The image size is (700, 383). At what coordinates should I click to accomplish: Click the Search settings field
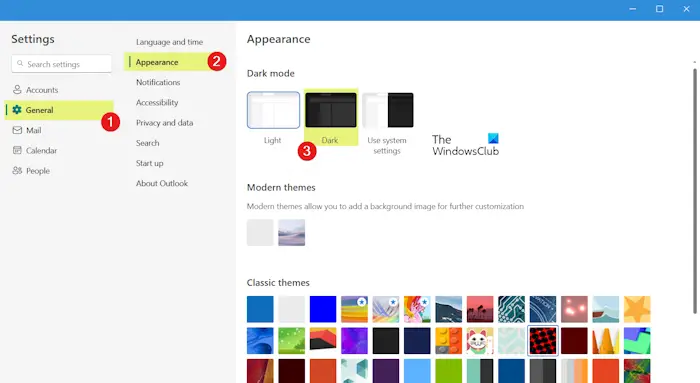pyautogui.click(x=62, y=64)
